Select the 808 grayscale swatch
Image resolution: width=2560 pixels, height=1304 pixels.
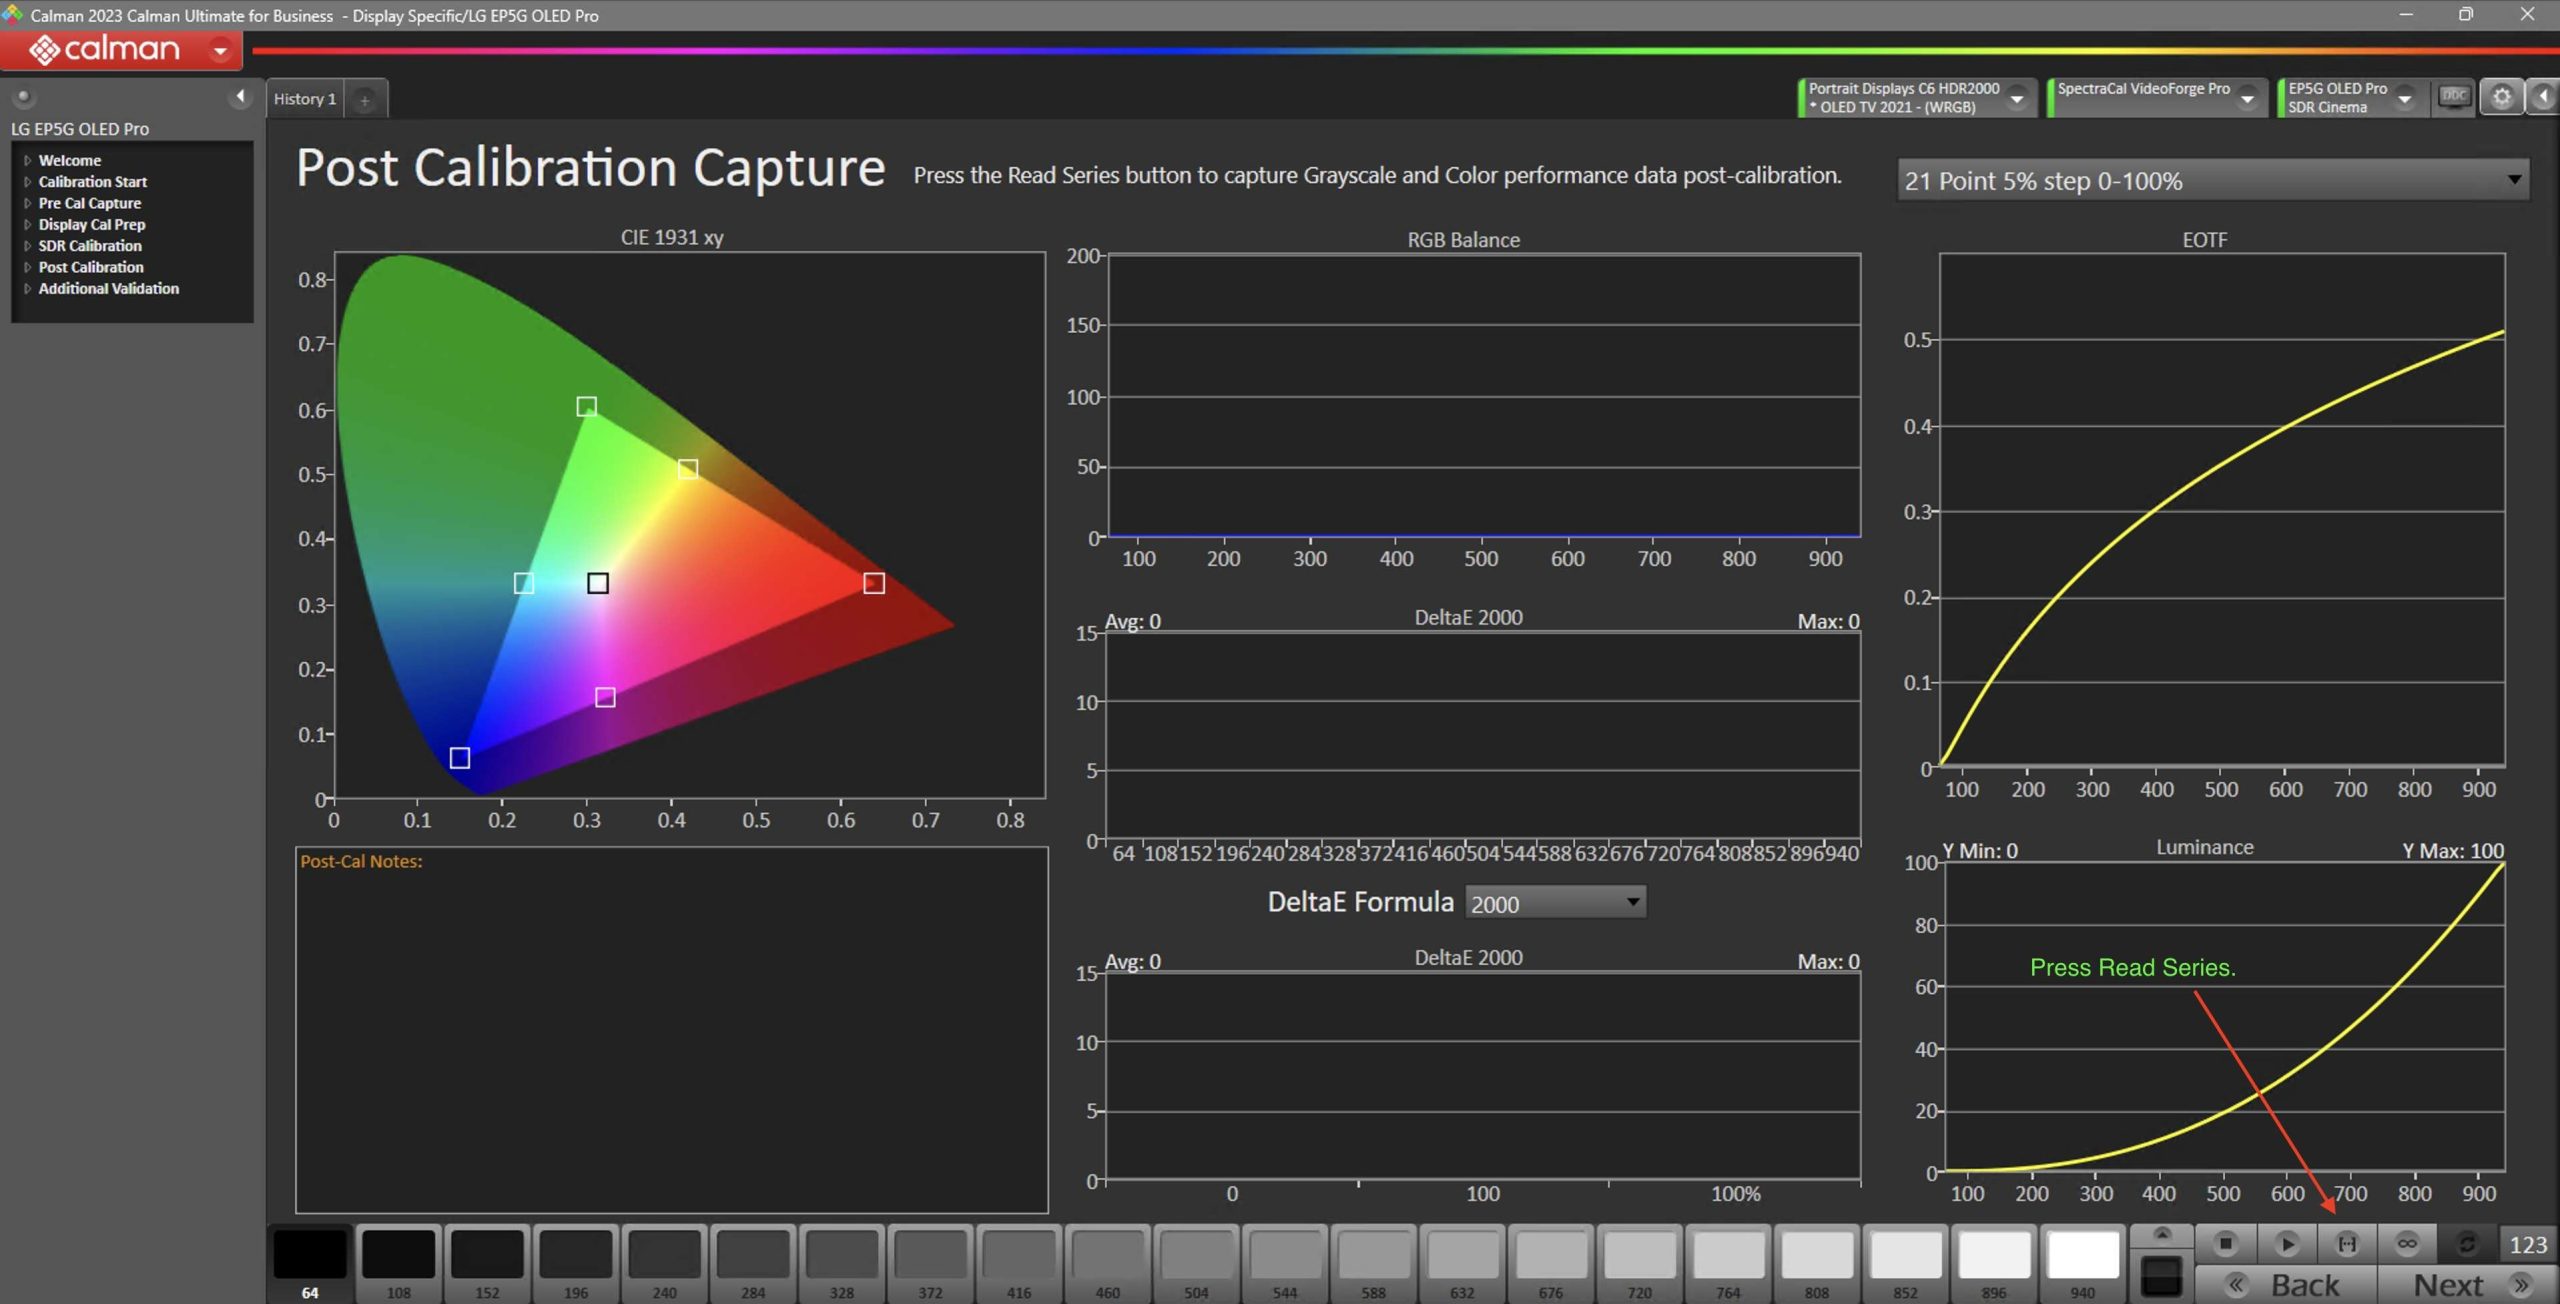pos(1817,1263)
